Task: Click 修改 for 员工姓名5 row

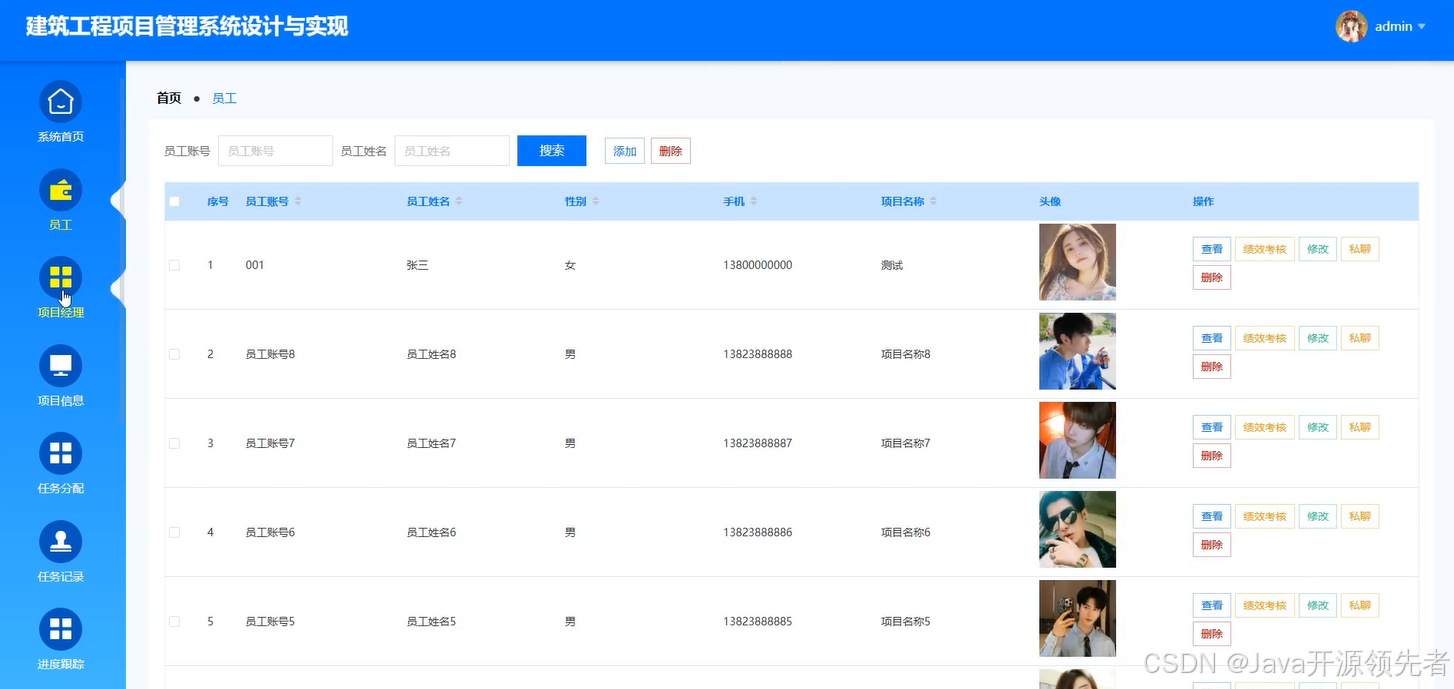Action: pos(1318,605)
